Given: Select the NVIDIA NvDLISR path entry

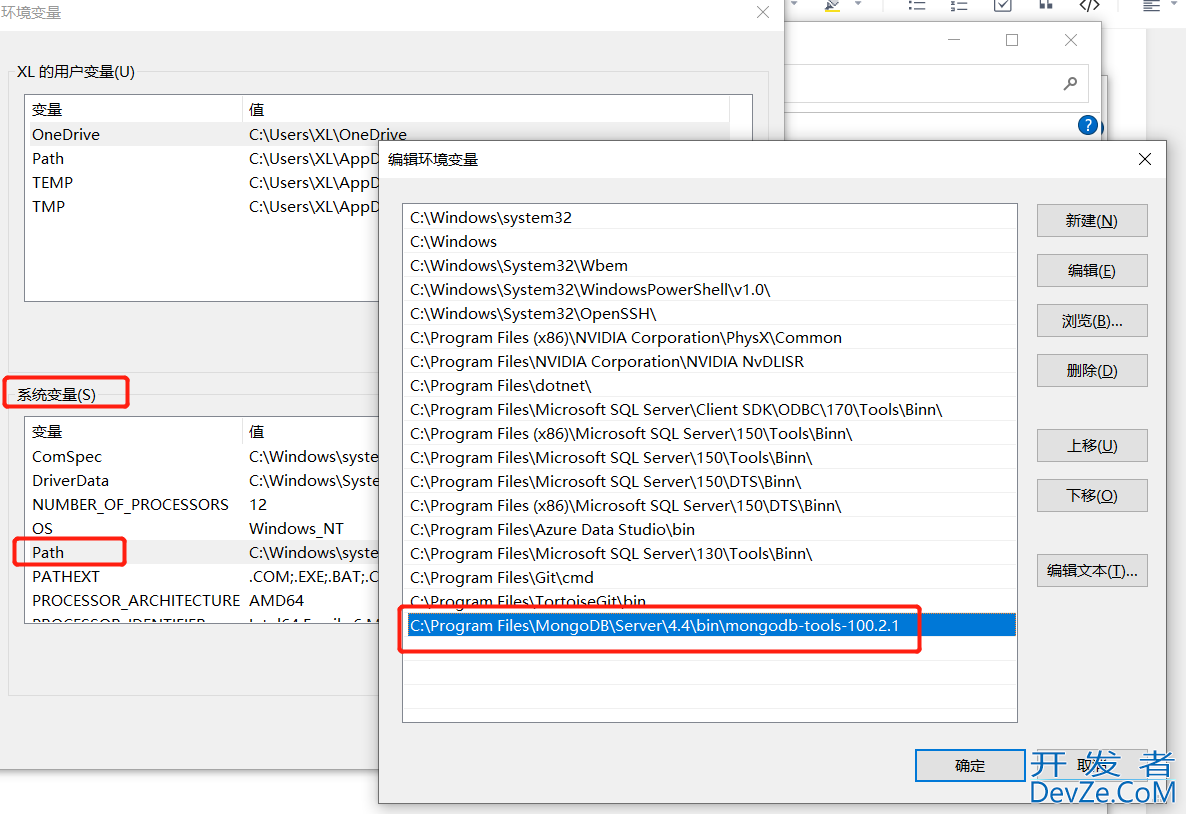Looking at the screenshot, I should (709, 362).
